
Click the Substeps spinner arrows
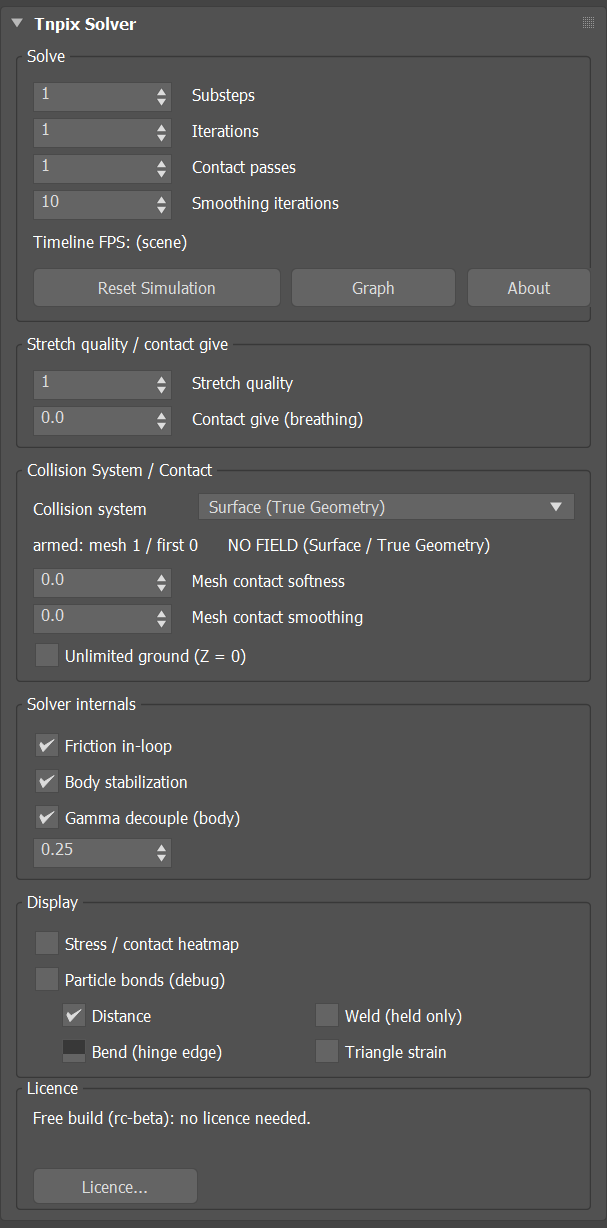coord(162,96)
